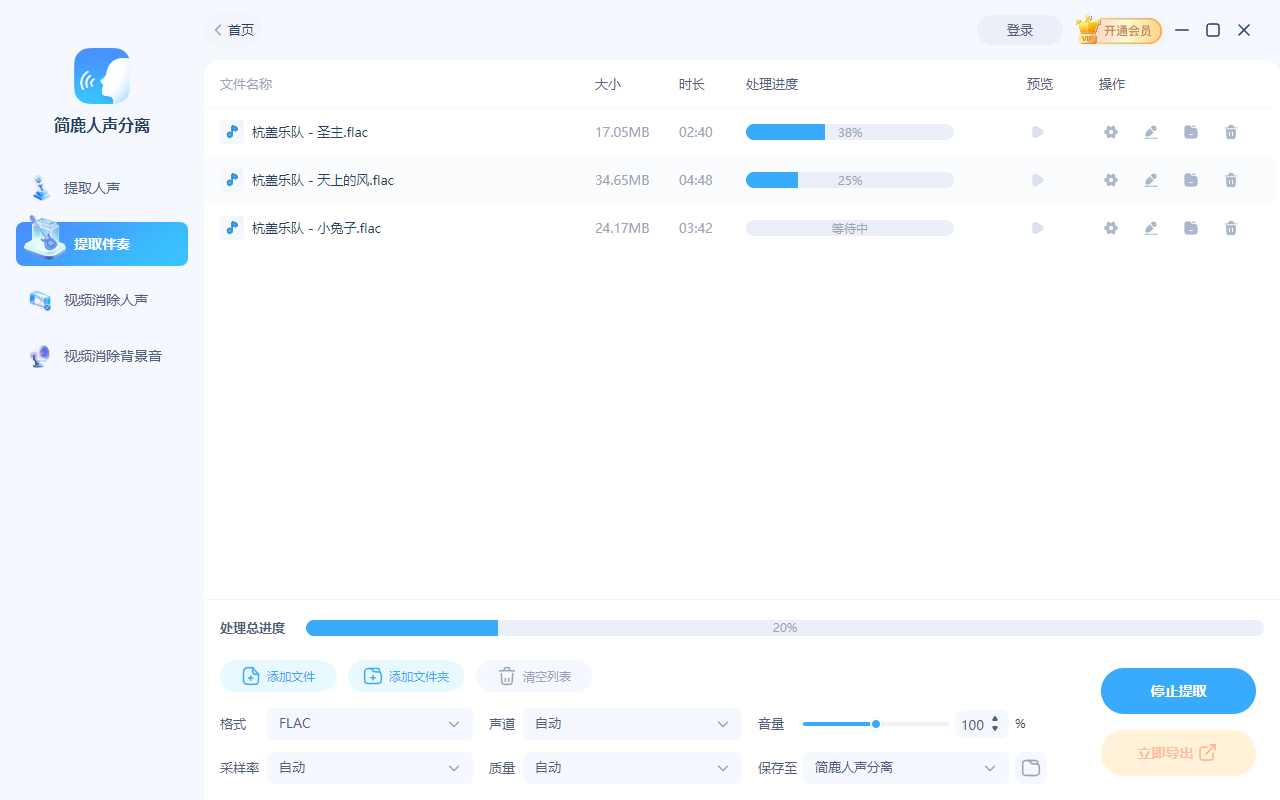The width and height of the screenshot is (1280, 800).
Task: Click the 简鹿人声分离 app logo
Action: [102, 76]
